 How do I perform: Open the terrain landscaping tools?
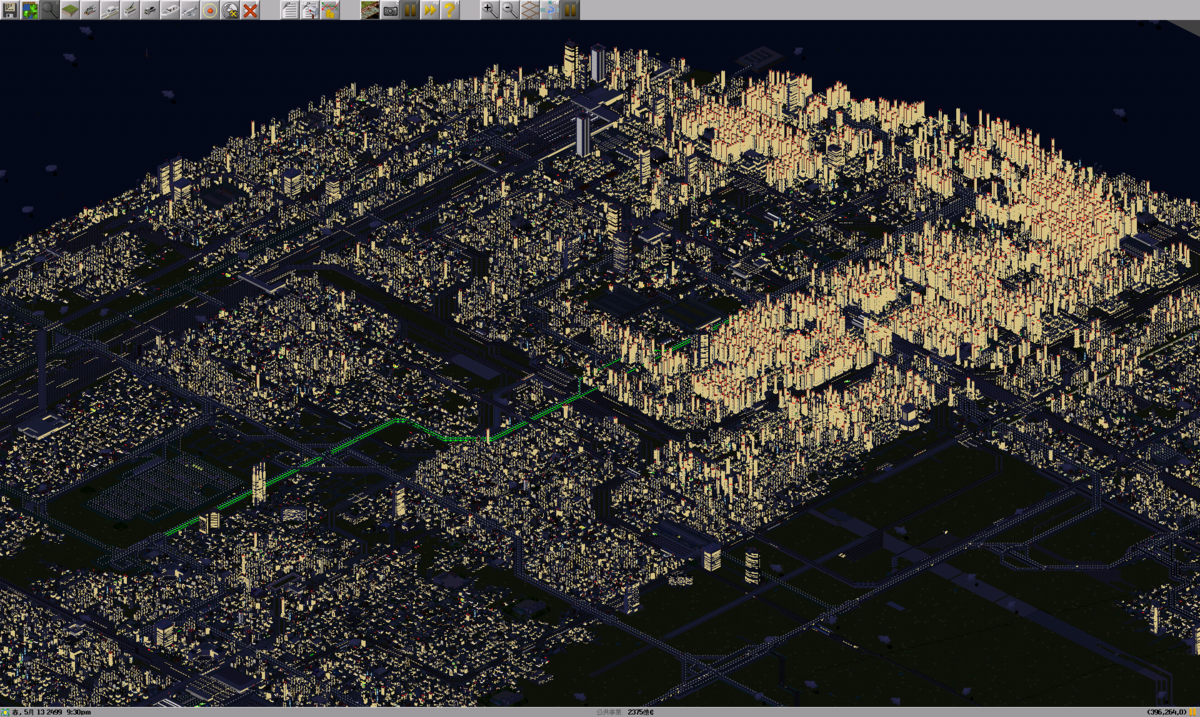tap(70, 10)
